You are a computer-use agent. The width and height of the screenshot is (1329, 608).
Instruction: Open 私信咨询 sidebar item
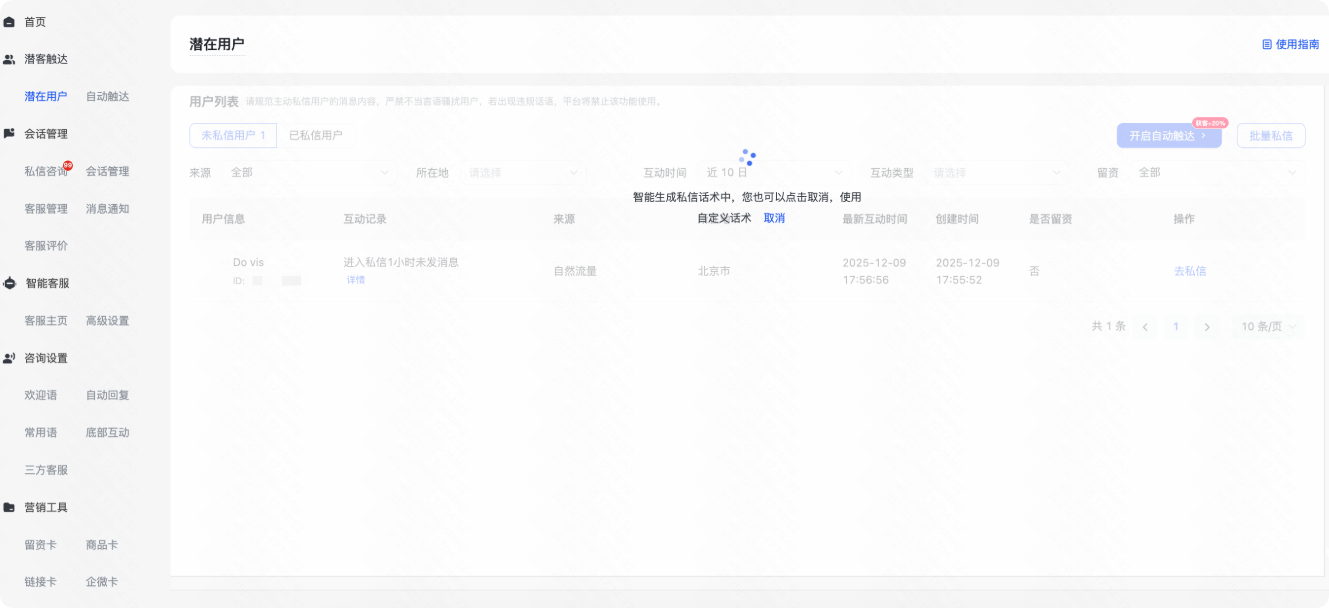[46, 171]
